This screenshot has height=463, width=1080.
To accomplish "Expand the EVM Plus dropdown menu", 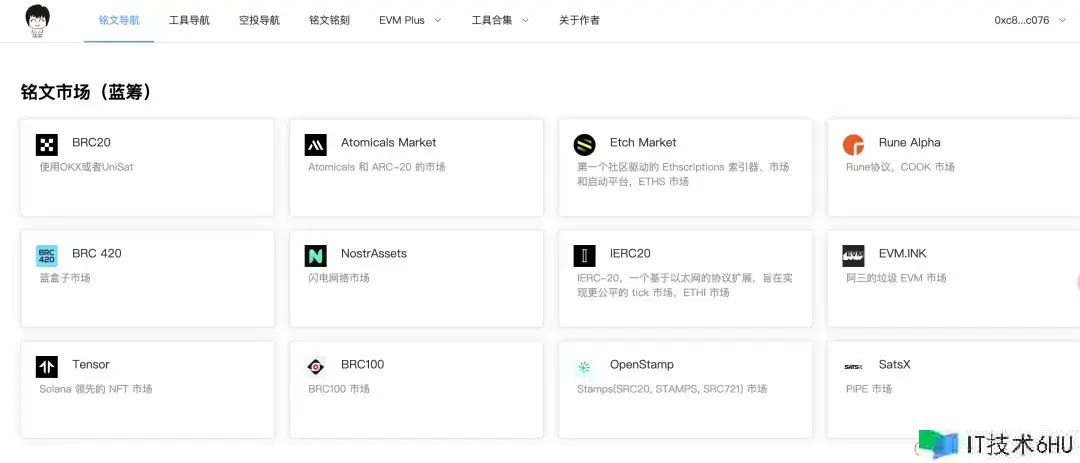I will point(410,21).
